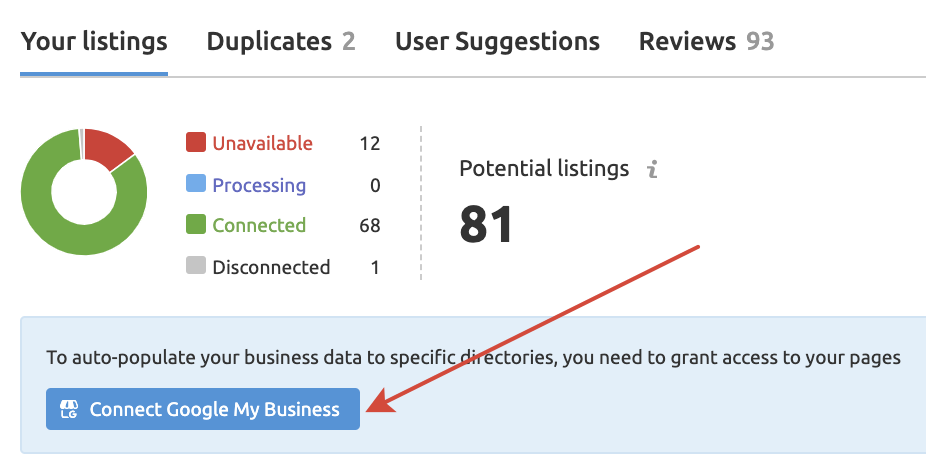The height and width of the screenshot is (464, 926).
Task: Click the Connected count of 68
Action: coord(370,225)
